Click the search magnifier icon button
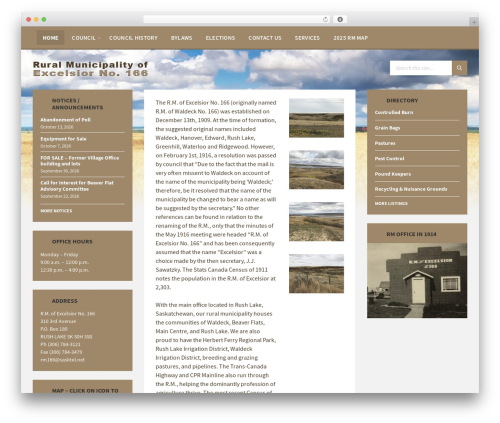Screen dimensions: 500x423 pyautogui.click(x=459, y=68)
